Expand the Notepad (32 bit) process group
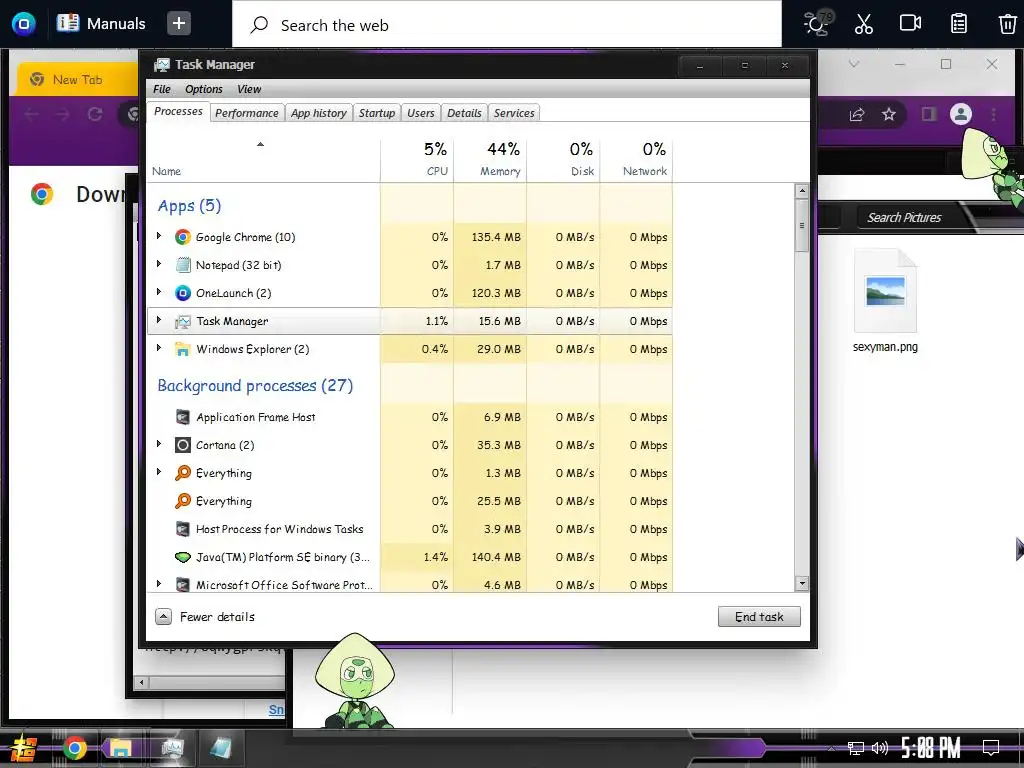The height and width of the screenshot is (768, 1024). pyautogui.click(x=159, y=264)
